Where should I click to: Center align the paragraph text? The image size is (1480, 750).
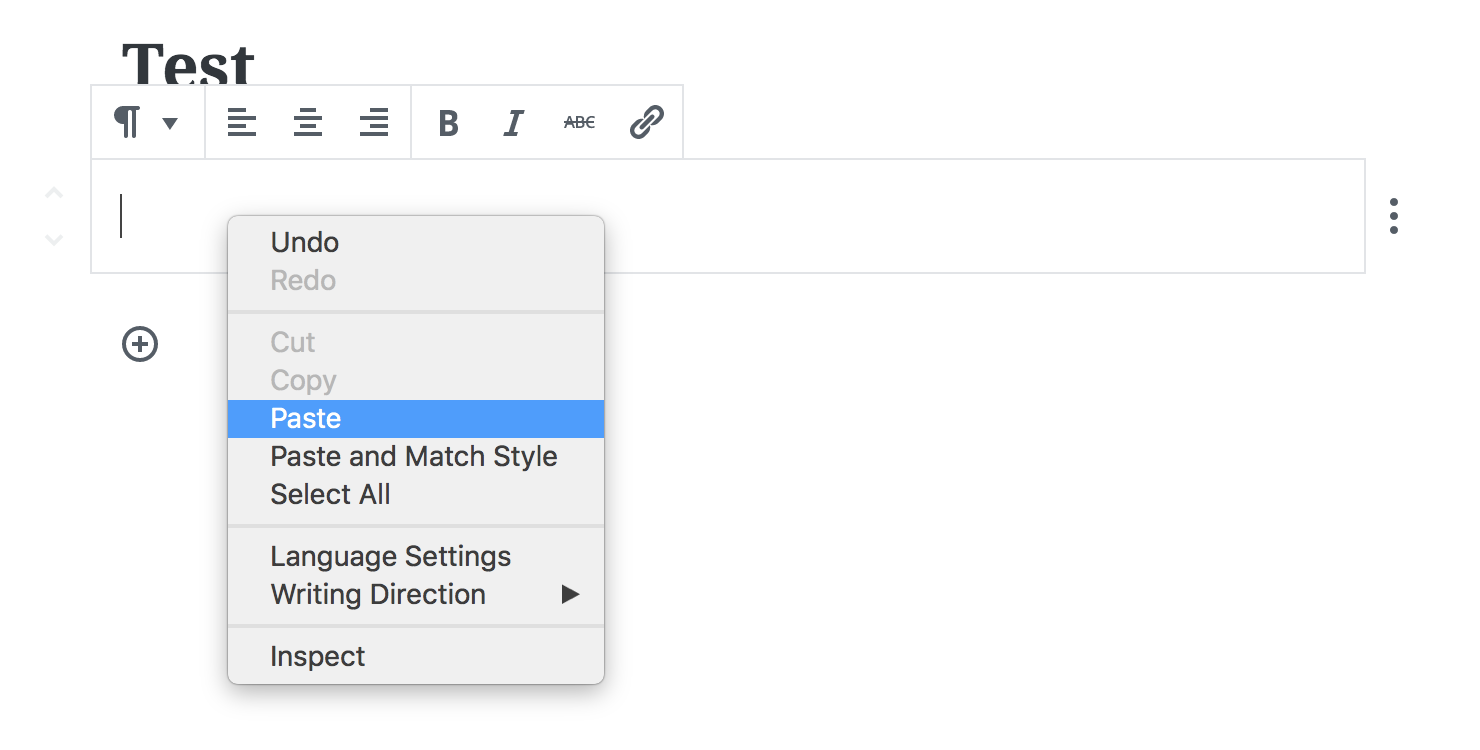pos(308,123)
